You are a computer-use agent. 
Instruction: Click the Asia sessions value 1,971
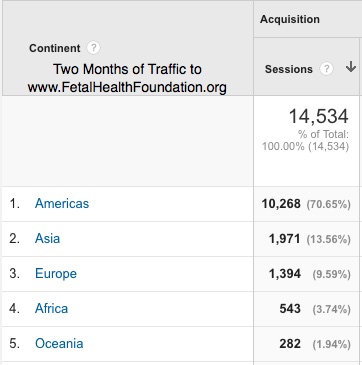pyautogui.click(x=285, y=239)
